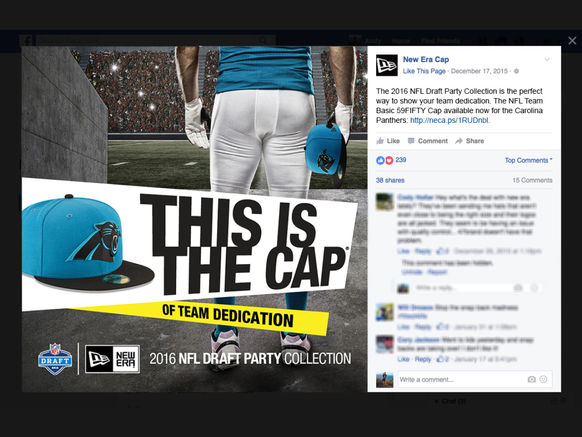Image resolution: width=582 pixels, height=437 pixels.
Task: Click in the Write a comment field
Action: 460,379
